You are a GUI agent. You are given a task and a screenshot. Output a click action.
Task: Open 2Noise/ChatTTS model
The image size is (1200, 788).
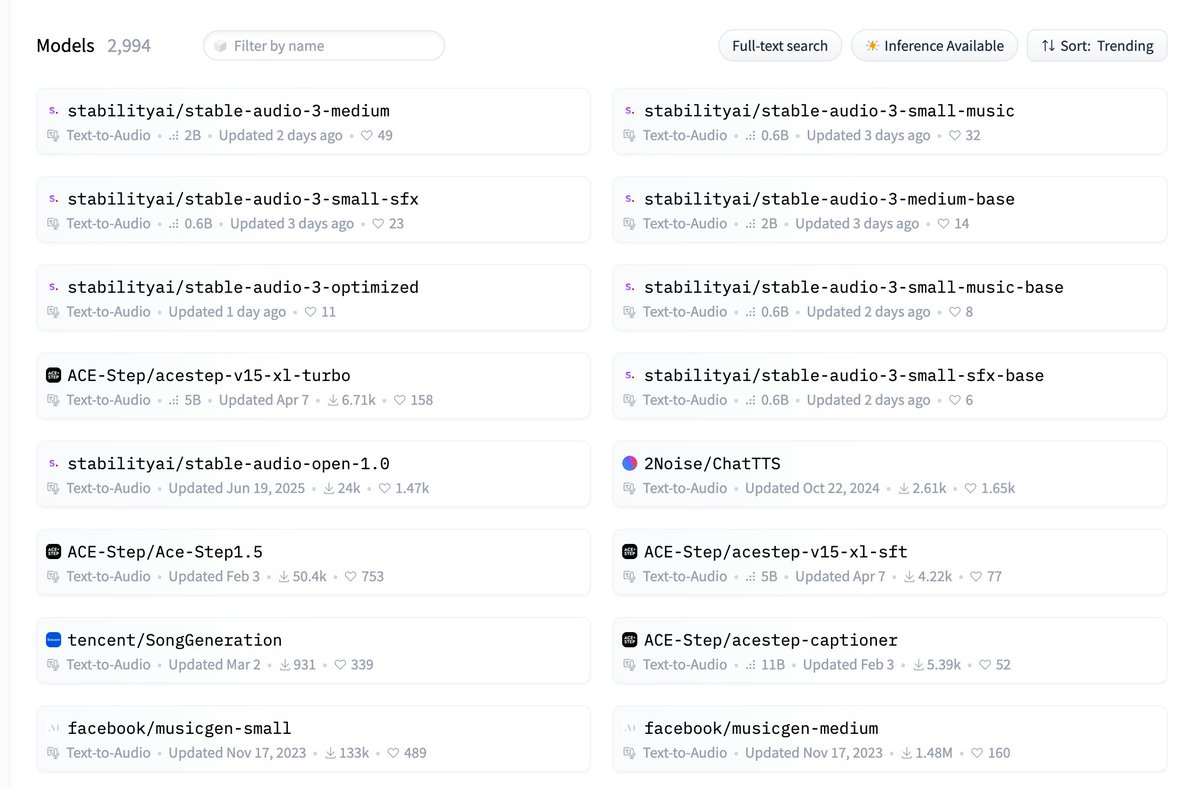coord(890,474)
